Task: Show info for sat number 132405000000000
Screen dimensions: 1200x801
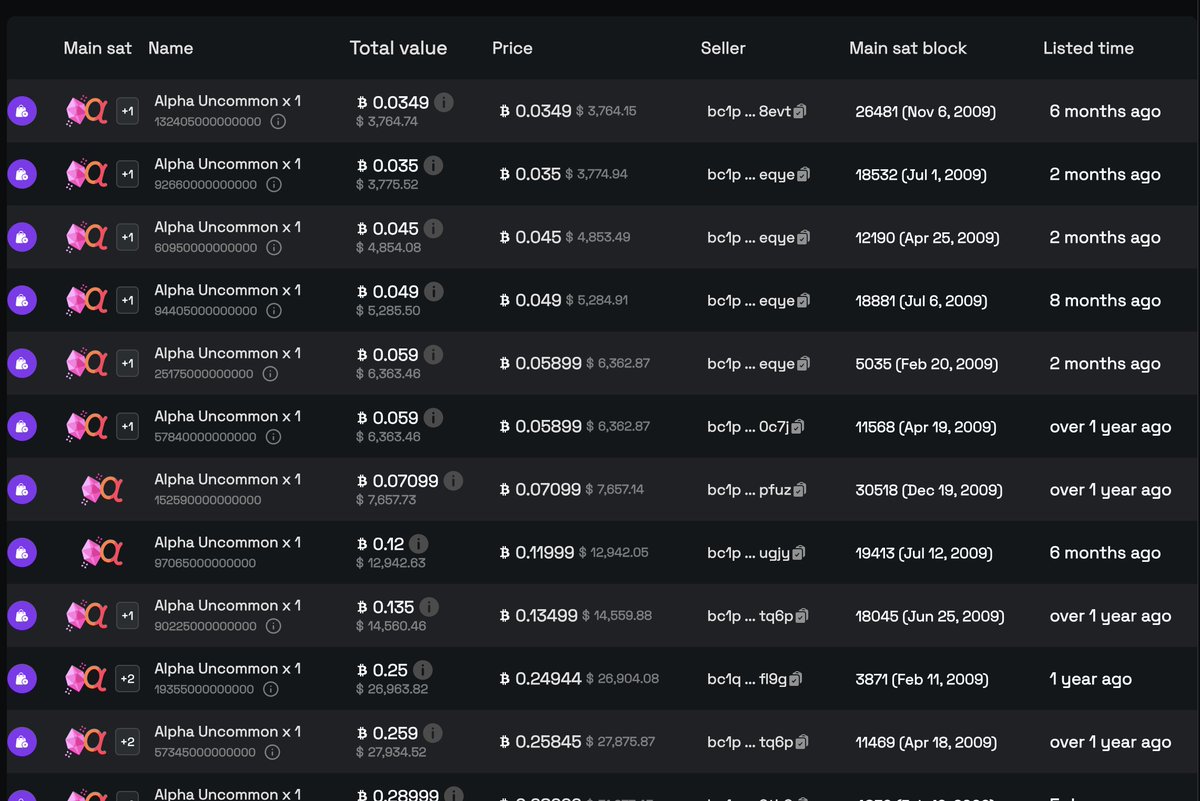Action: (278, 121)
